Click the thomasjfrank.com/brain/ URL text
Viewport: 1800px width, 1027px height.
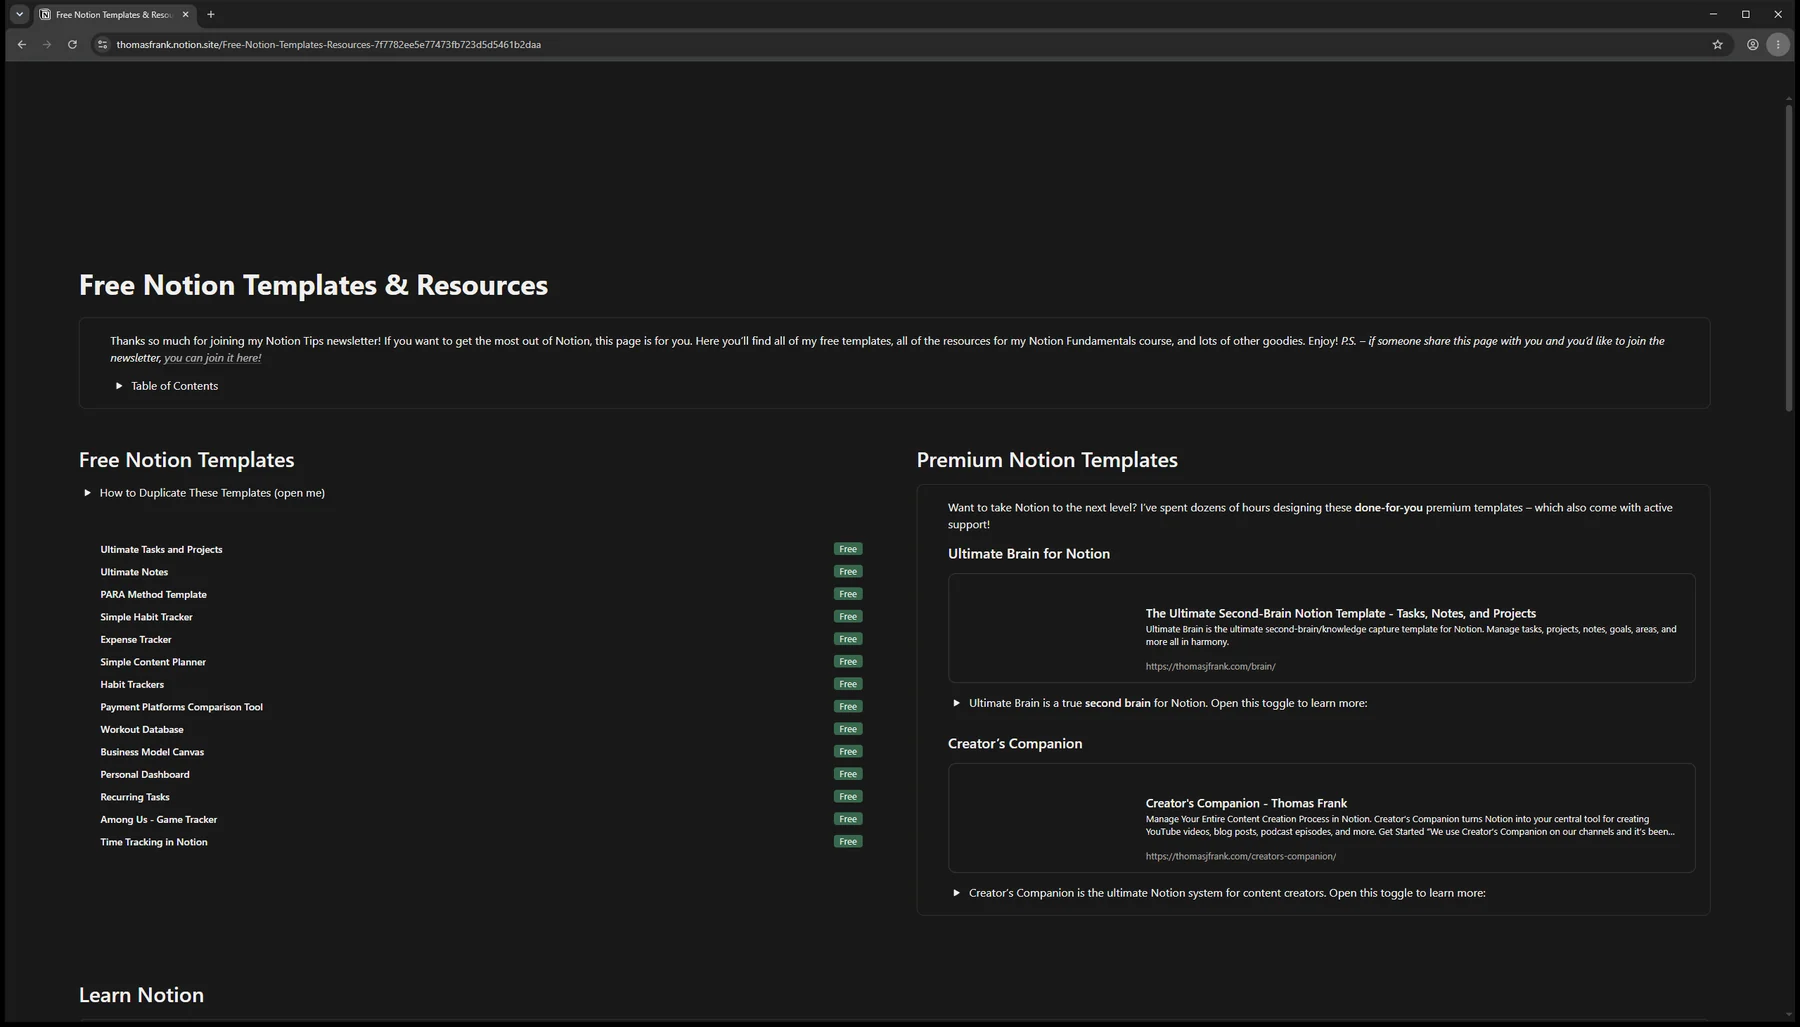[1210, 666]
